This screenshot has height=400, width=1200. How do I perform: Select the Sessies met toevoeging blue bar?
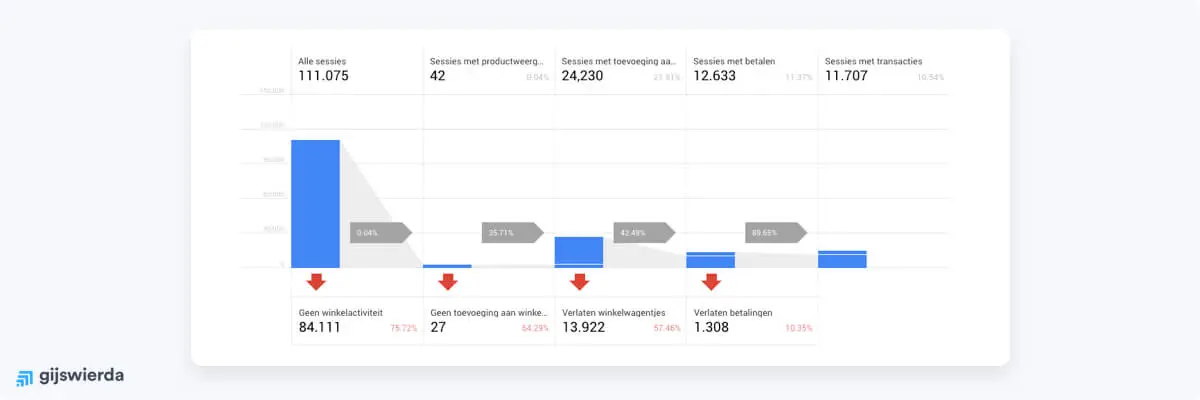[x=579, y=252]
